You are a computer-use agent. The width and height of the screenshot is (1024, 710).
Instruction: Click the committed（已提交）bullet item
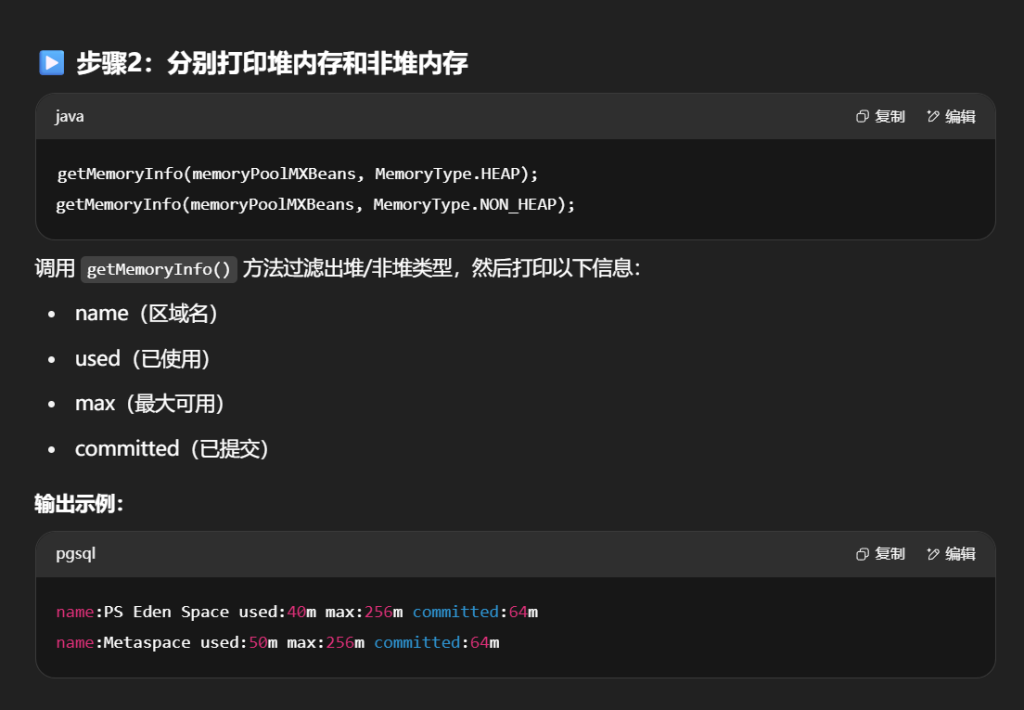172,449
